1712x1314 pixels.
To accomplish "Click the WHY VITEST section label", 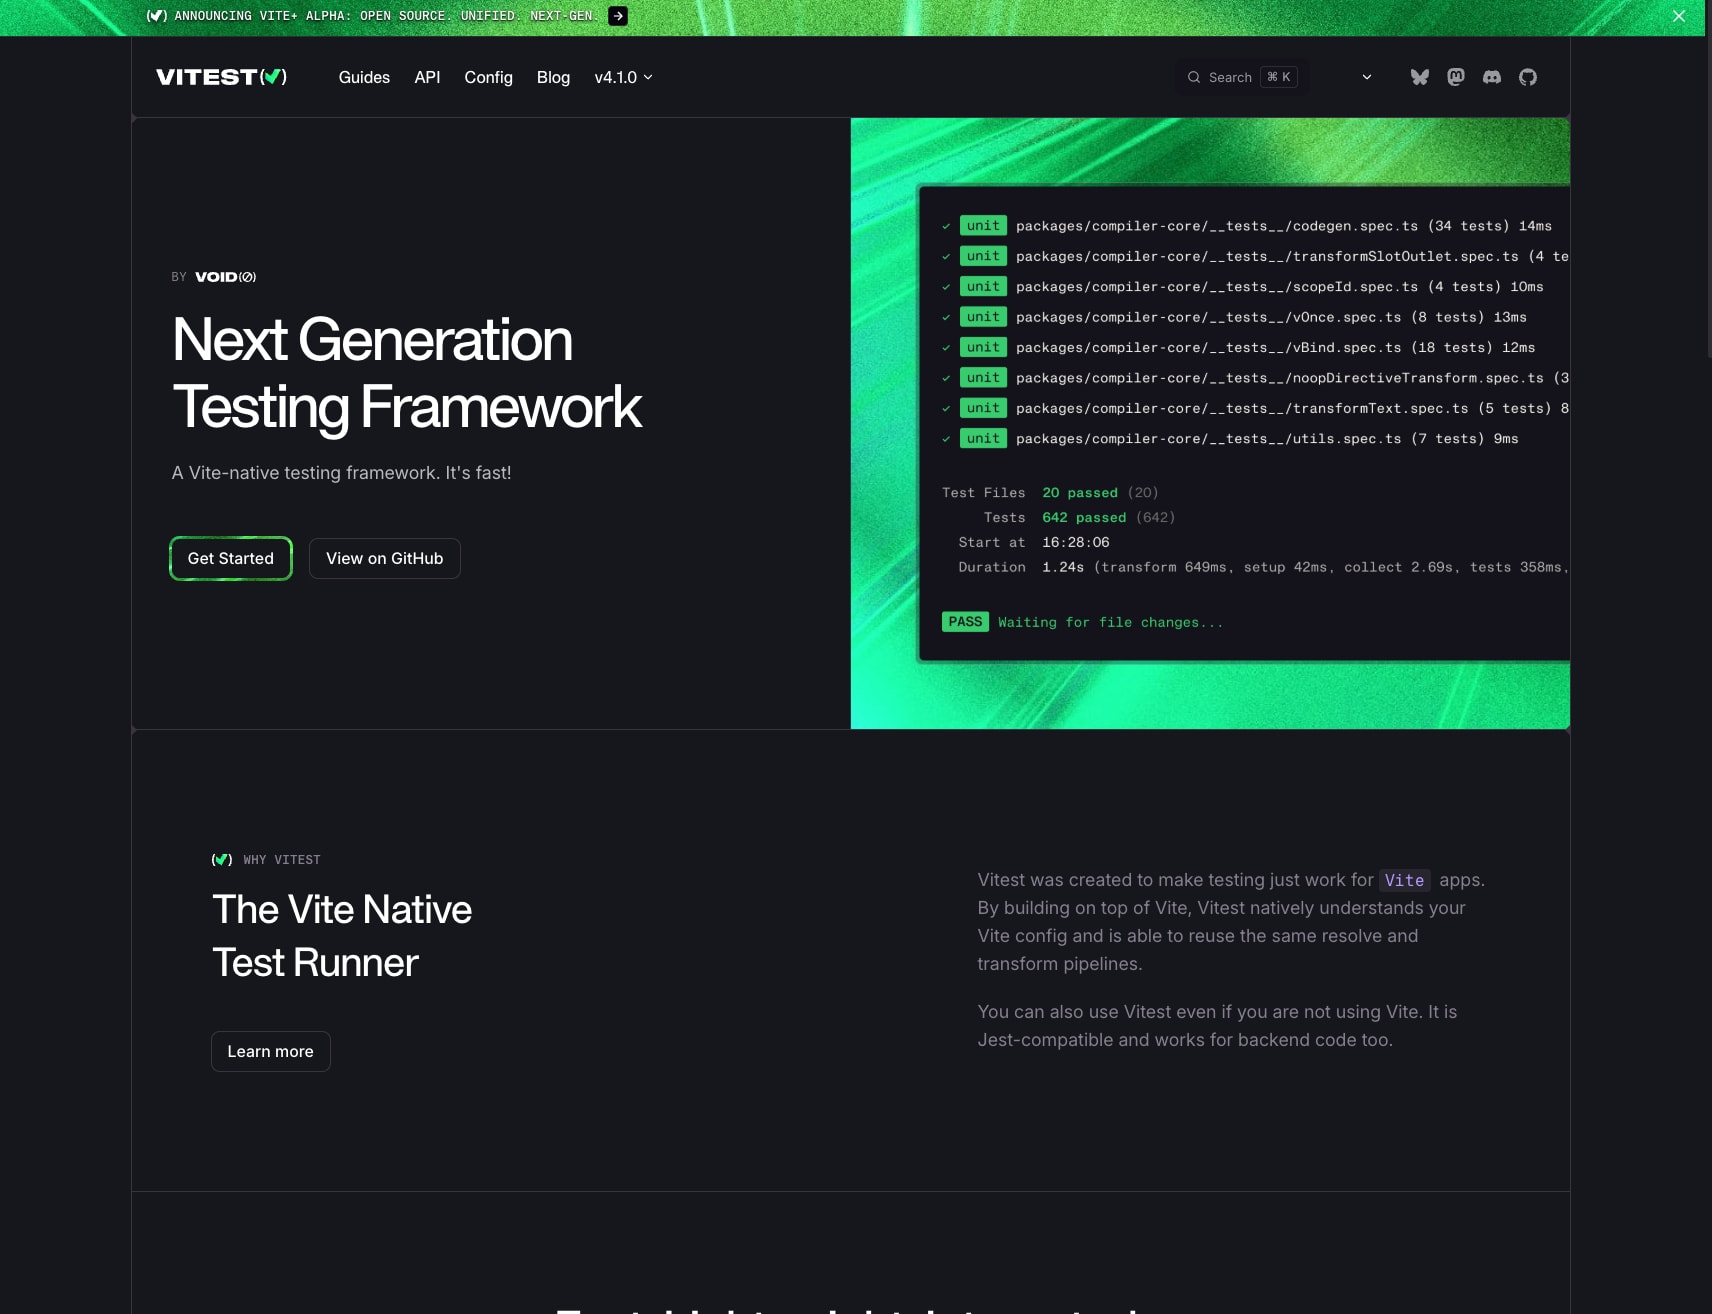I will click(282, 860).
